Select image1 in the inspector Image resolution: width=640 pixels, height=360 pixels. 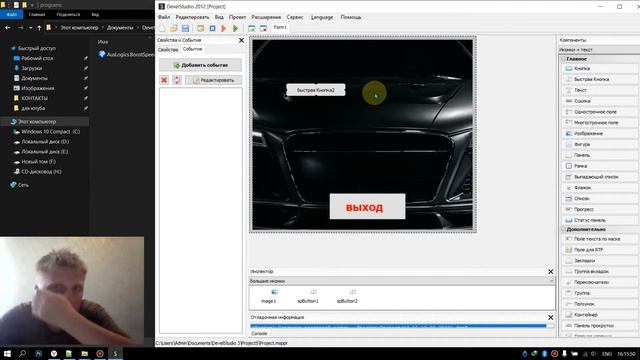269,296
